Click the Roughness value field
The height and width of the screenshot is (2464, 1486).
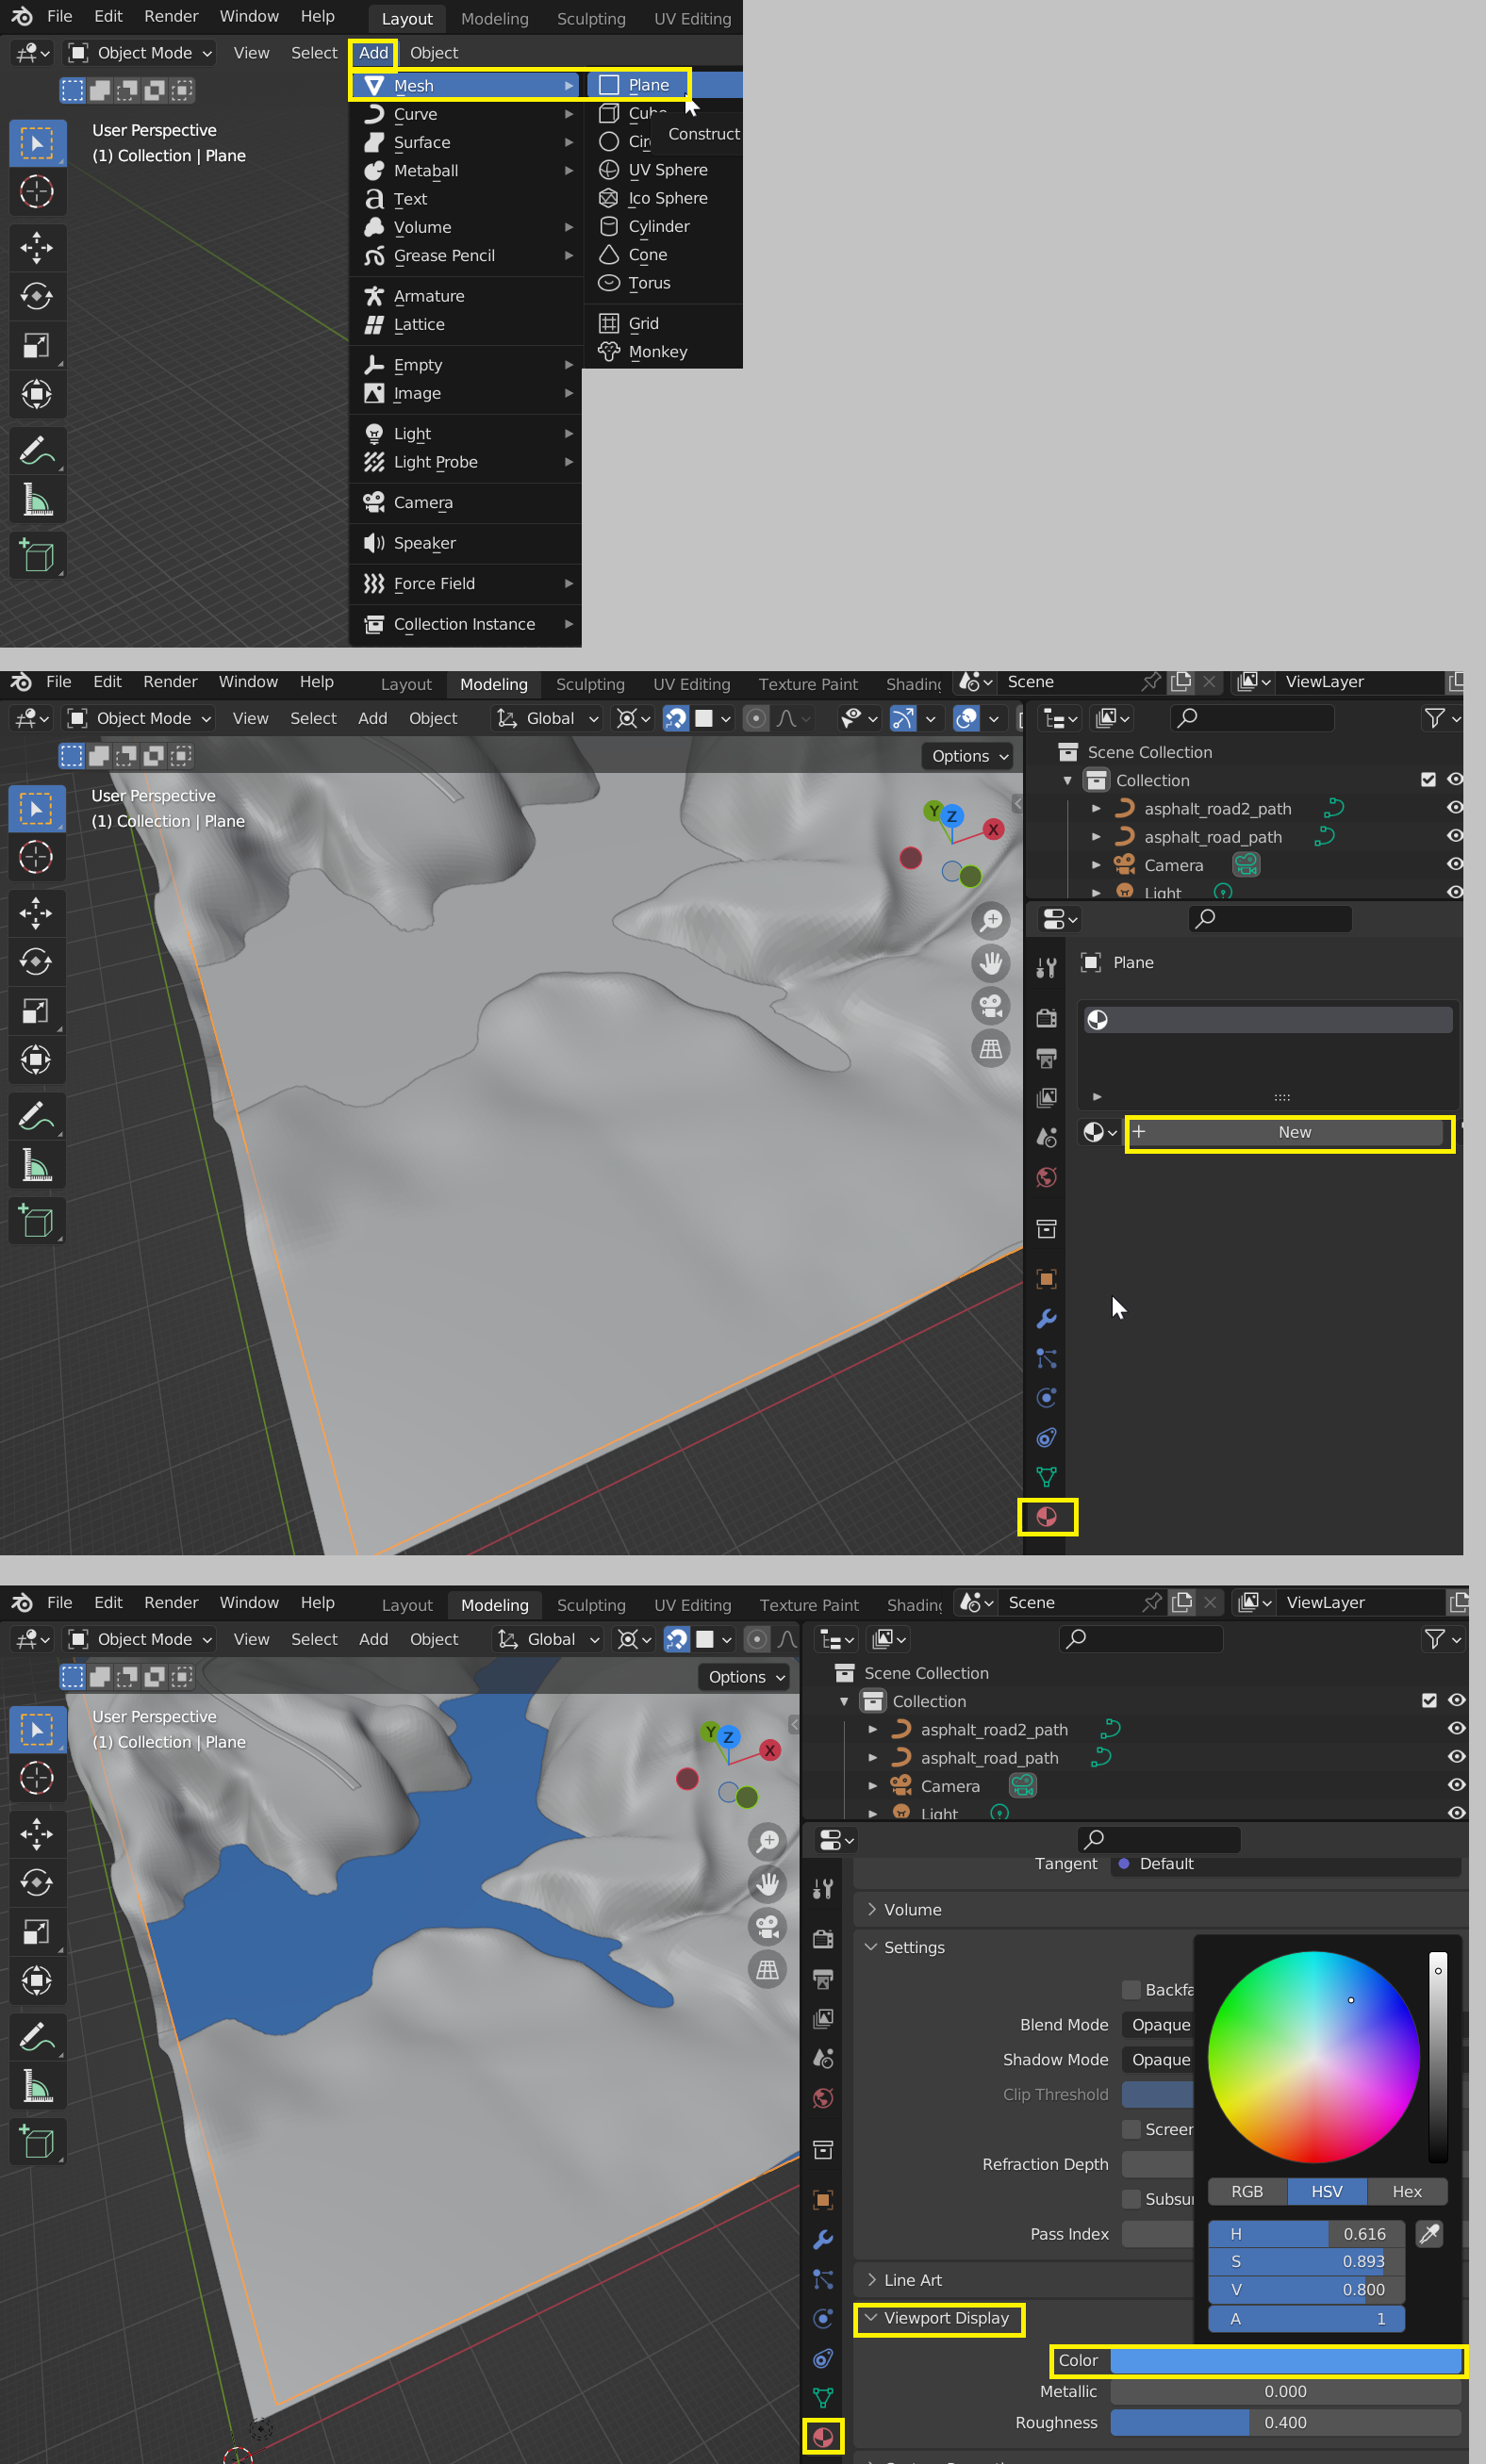pyautogui.click(x=1285, y=2422)
